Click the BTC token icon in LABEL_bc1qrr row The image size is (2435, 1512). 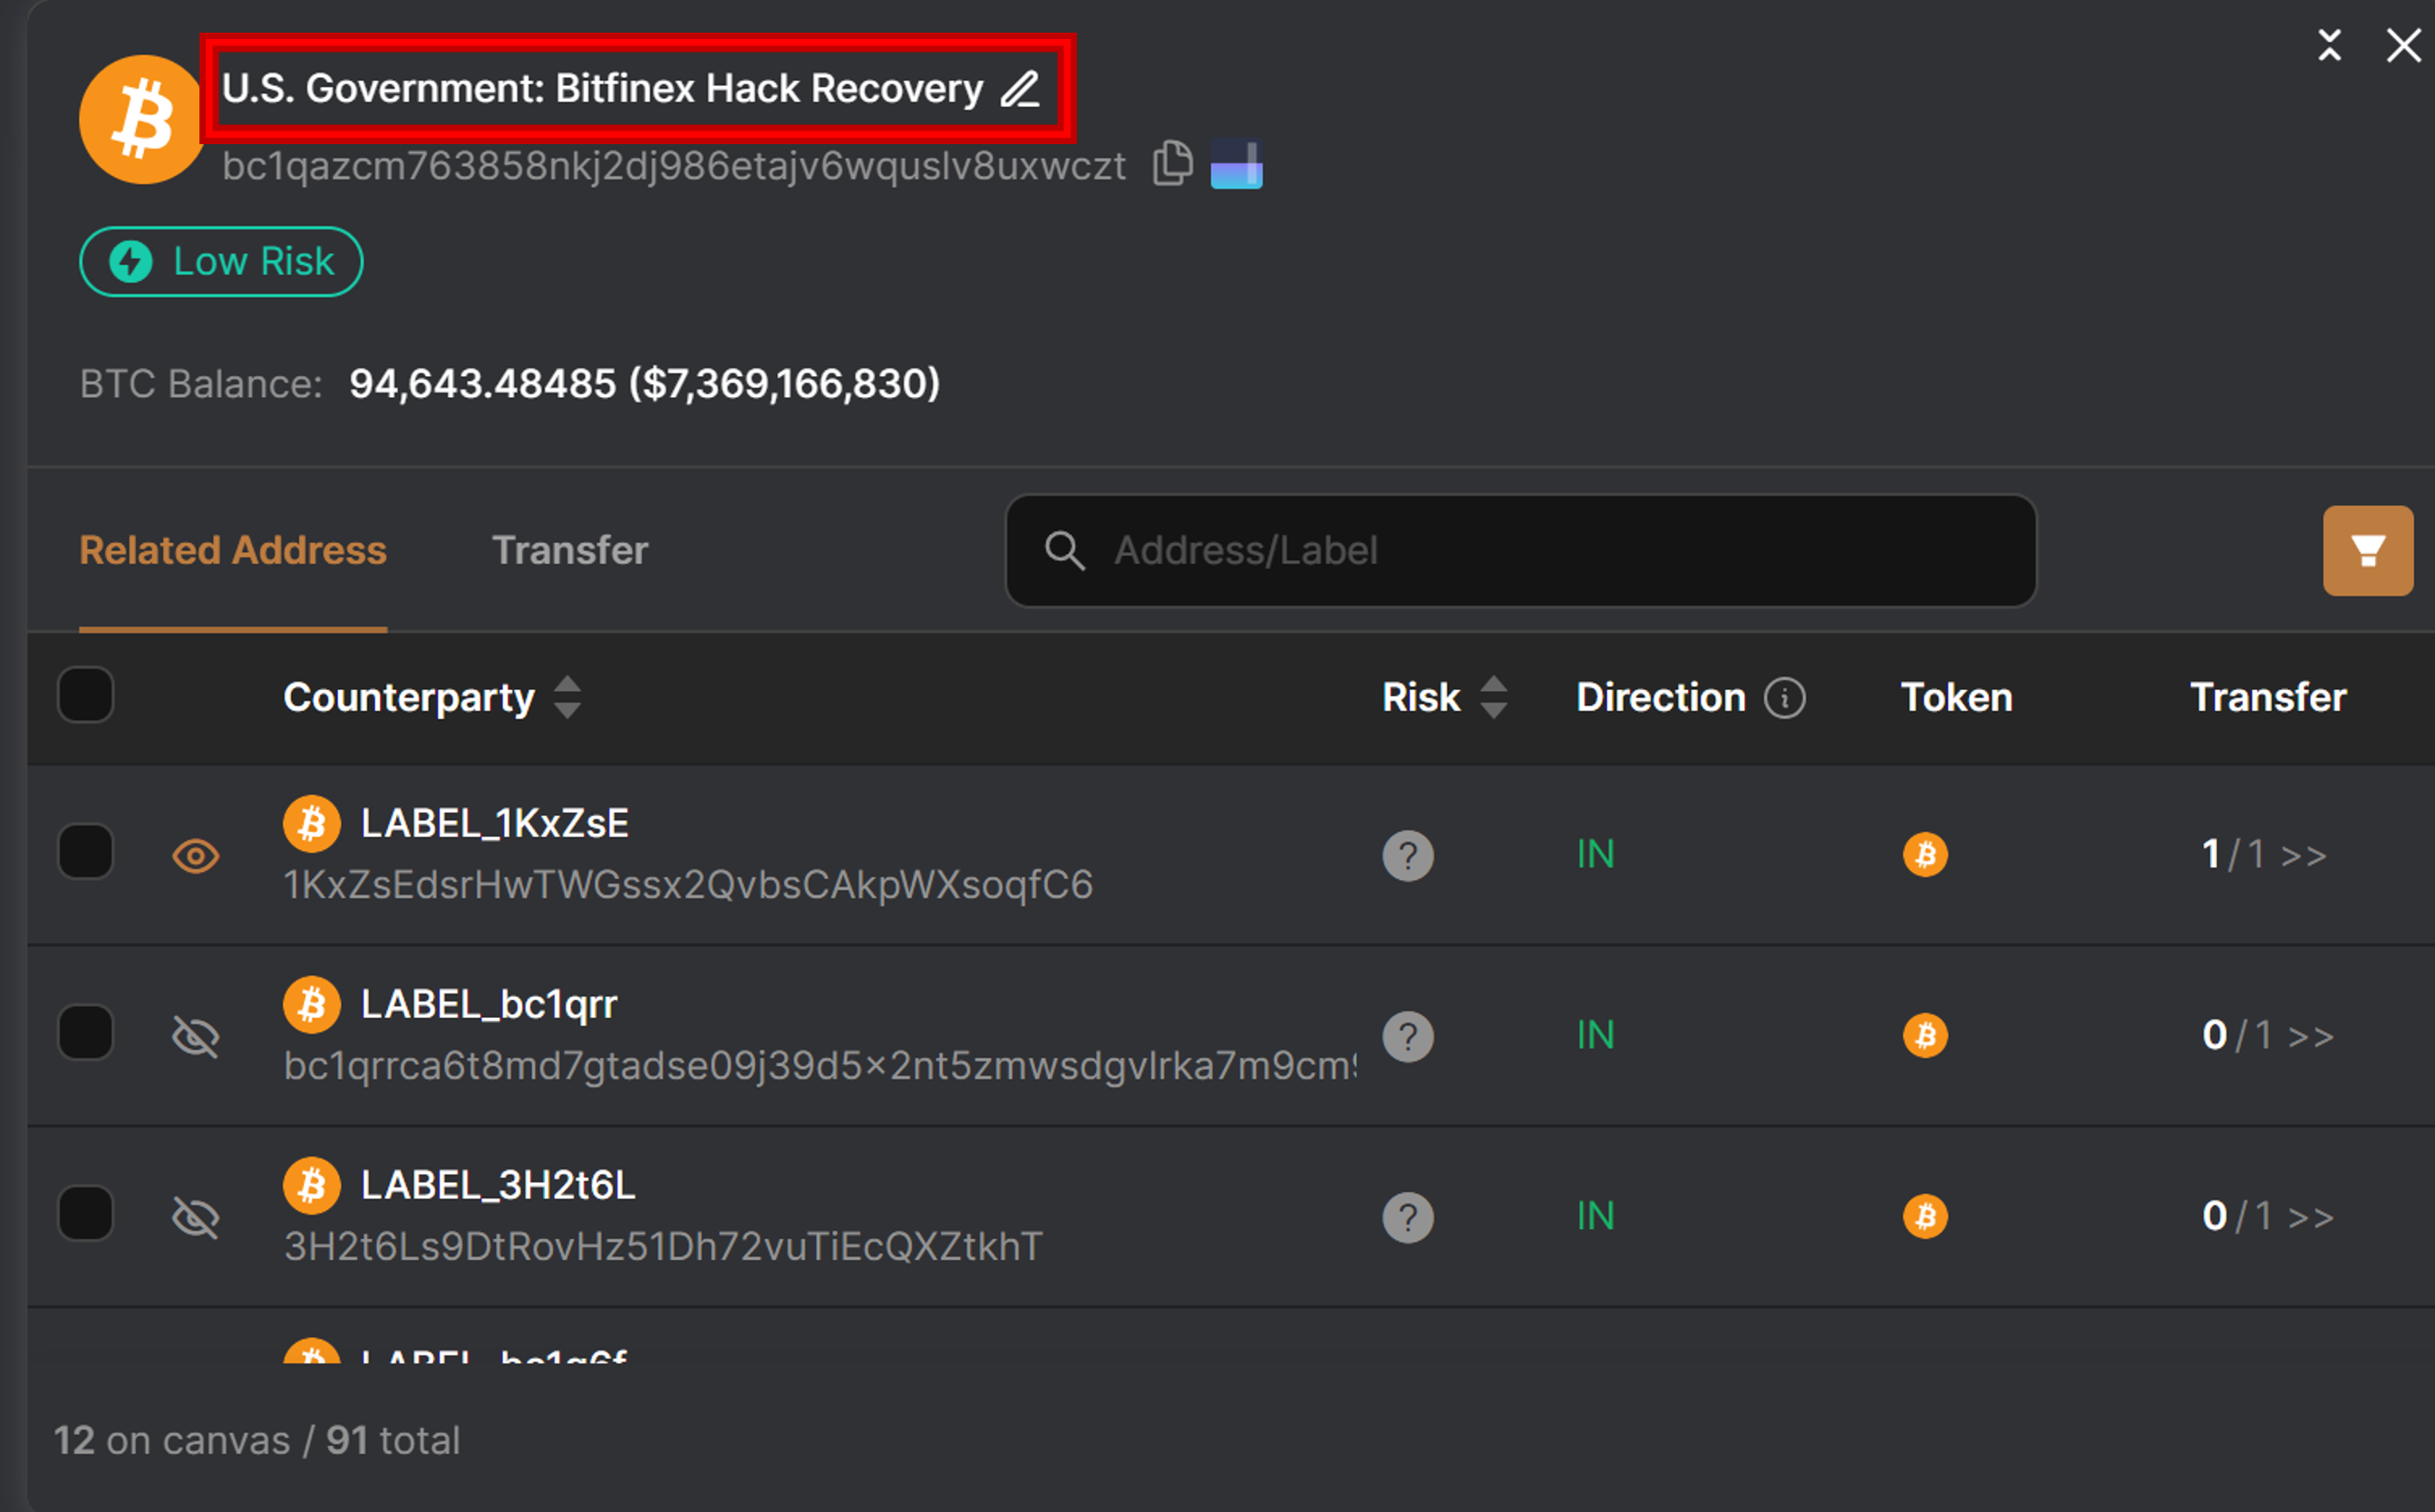coord(1925,1036)
